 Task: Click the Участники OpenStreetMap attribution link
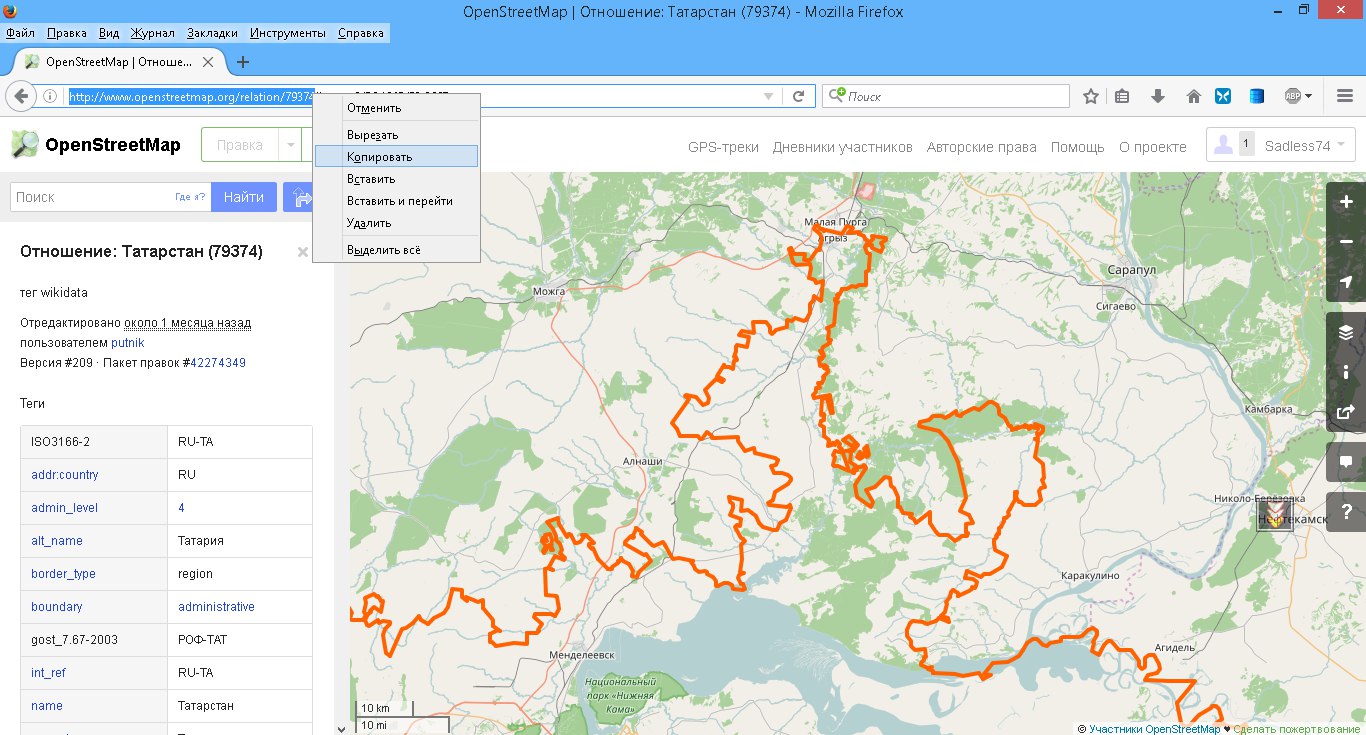tap(1154, 729)
